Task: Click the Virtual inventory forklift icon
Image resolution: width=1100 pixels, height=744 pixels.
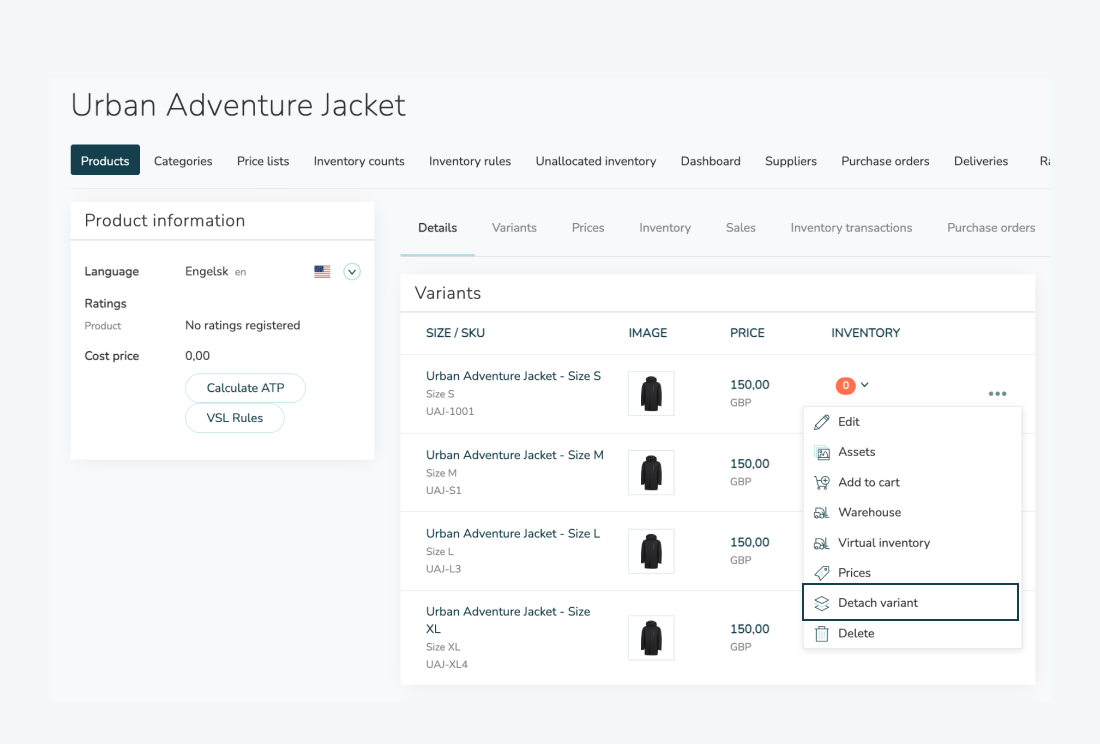Action: [822, 543]
